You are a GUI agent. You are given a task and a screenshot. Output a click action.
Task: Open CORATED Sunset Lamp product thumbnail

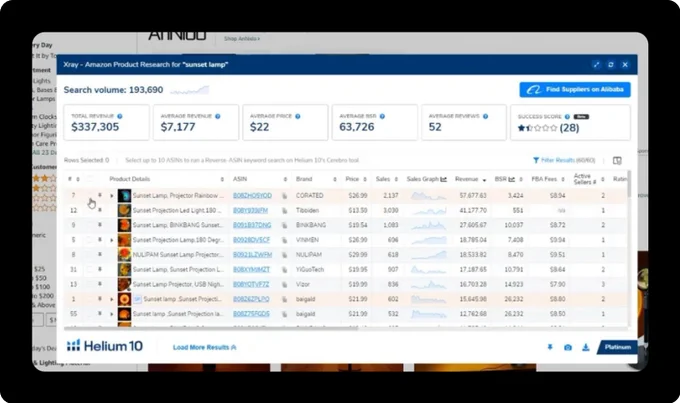124,196
